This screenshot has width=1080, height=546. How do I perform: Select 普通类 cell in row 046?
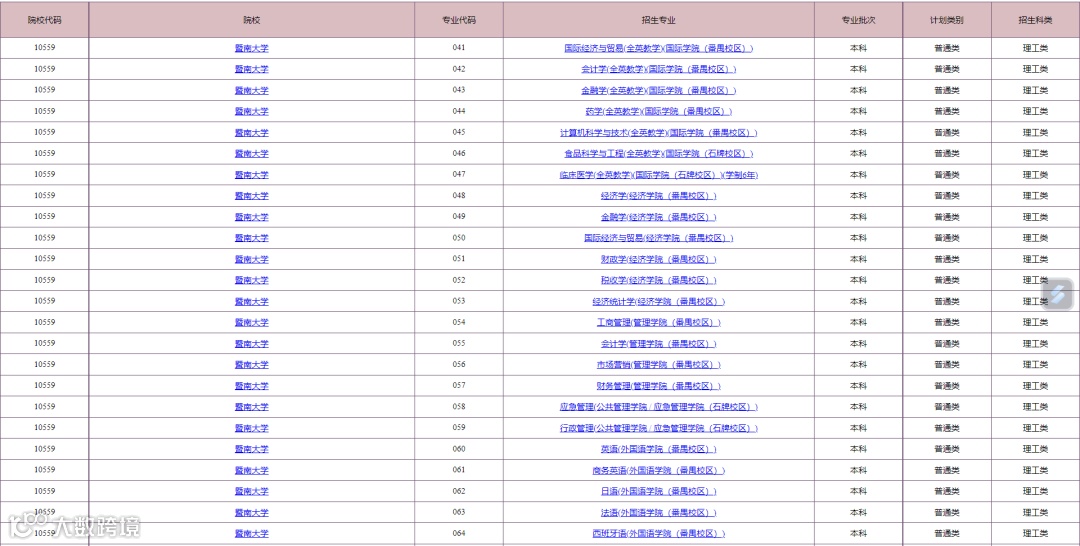tap(947, 154)
